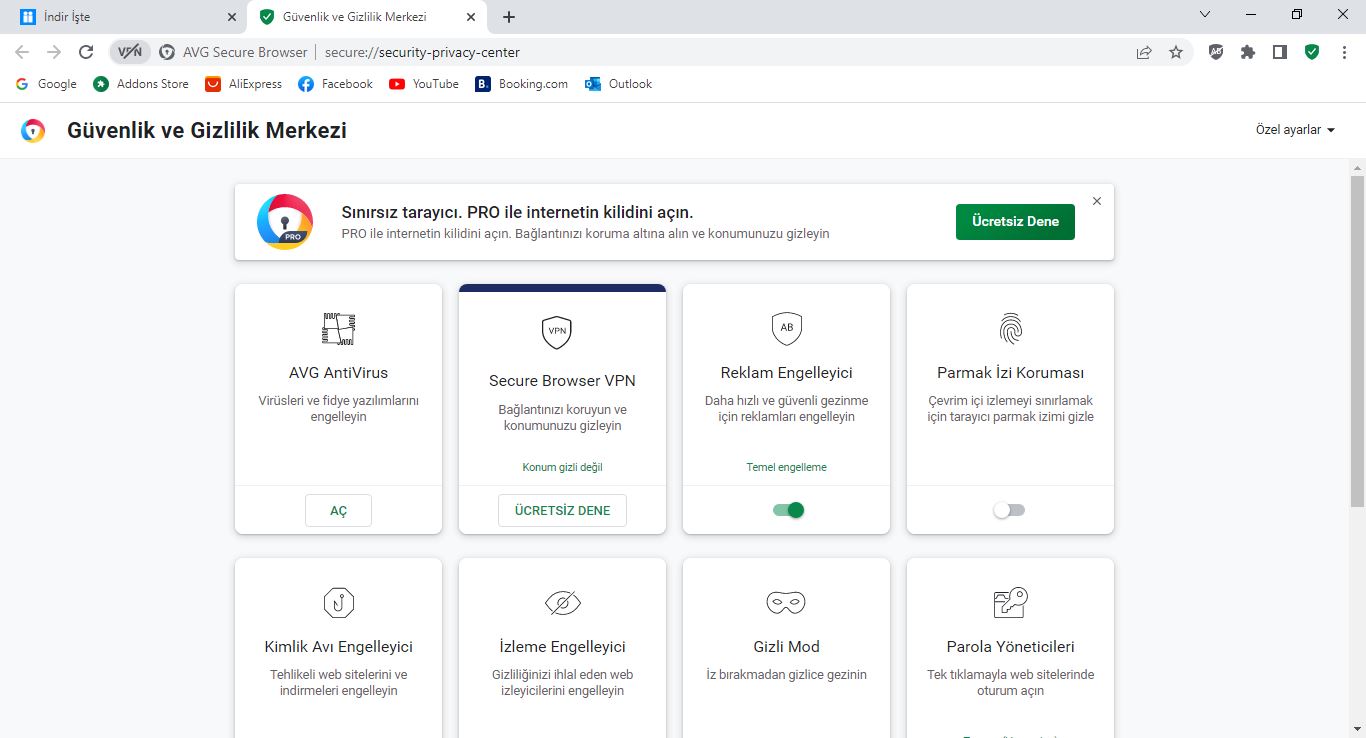Click the Secure Browser VPN shield icon

(557, 332)
